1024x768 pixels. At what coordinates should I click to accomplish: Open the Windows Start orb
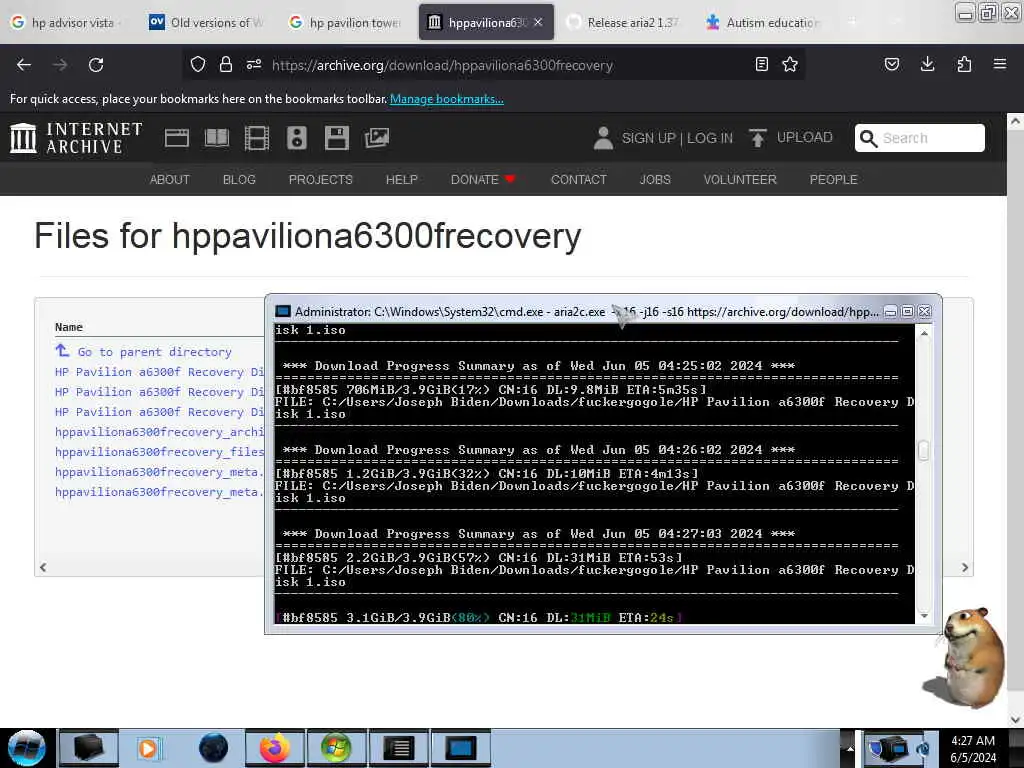(x=26, y=748)
